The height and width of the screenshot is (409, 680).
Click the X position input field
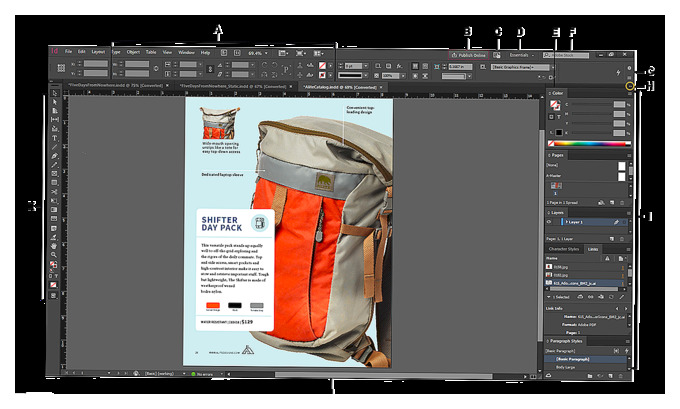(x=96, y=64)
